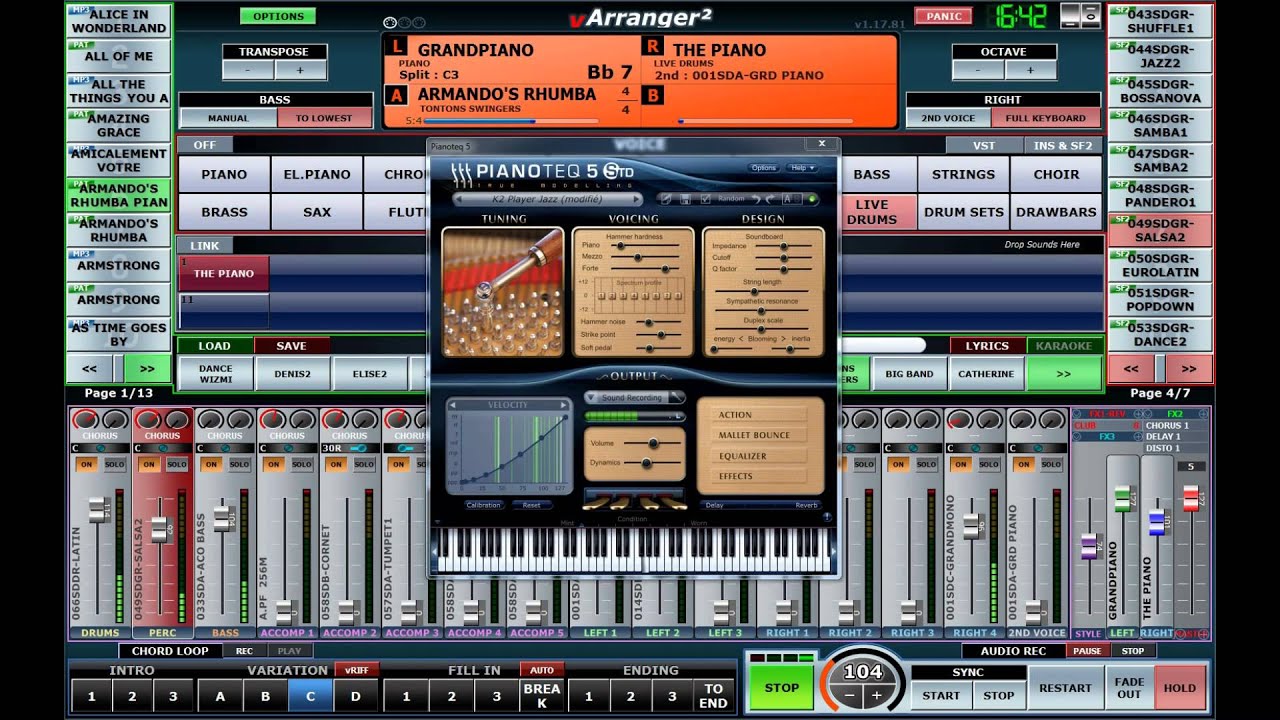The image size is (1280, 720).
Task: Switch bass mode to MANUAL
Action: pyautogui.click(x=228, y=118)
